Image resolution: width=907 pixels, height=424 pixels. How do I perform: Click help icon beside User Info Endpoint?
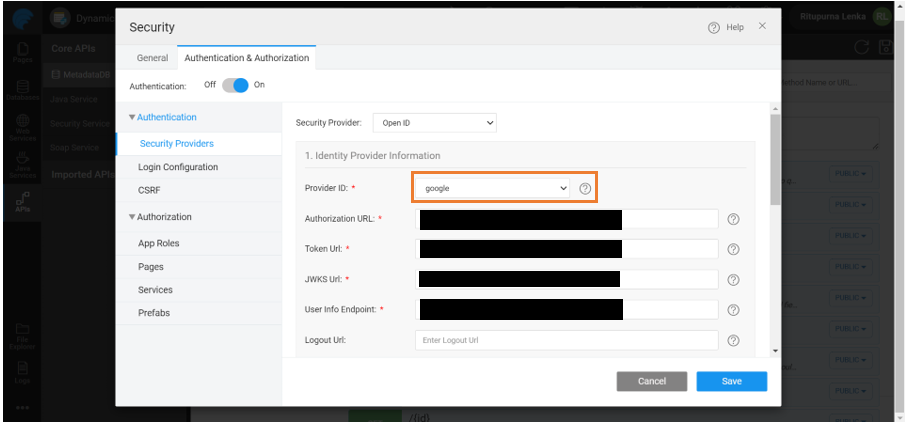(x=733, y=310)
